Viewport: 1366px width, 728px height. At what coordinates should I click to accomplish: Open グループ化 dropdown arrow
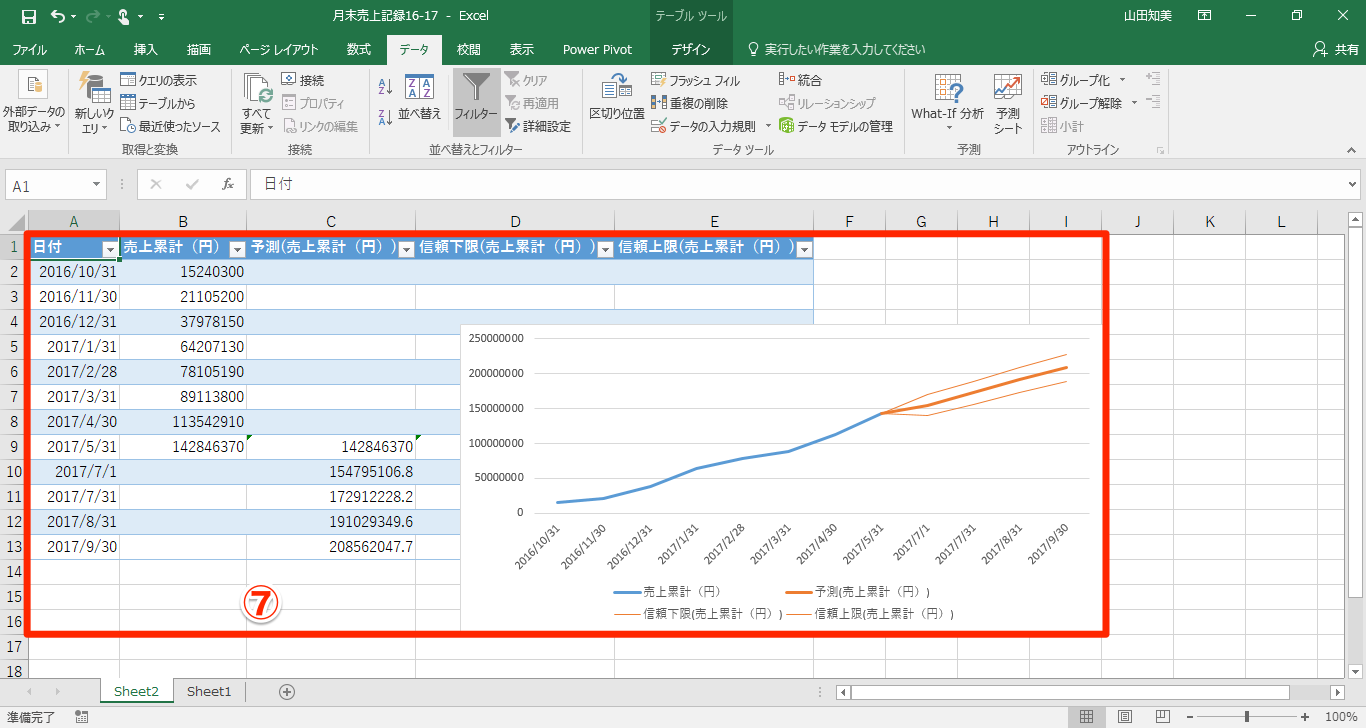click(1122, 80)
